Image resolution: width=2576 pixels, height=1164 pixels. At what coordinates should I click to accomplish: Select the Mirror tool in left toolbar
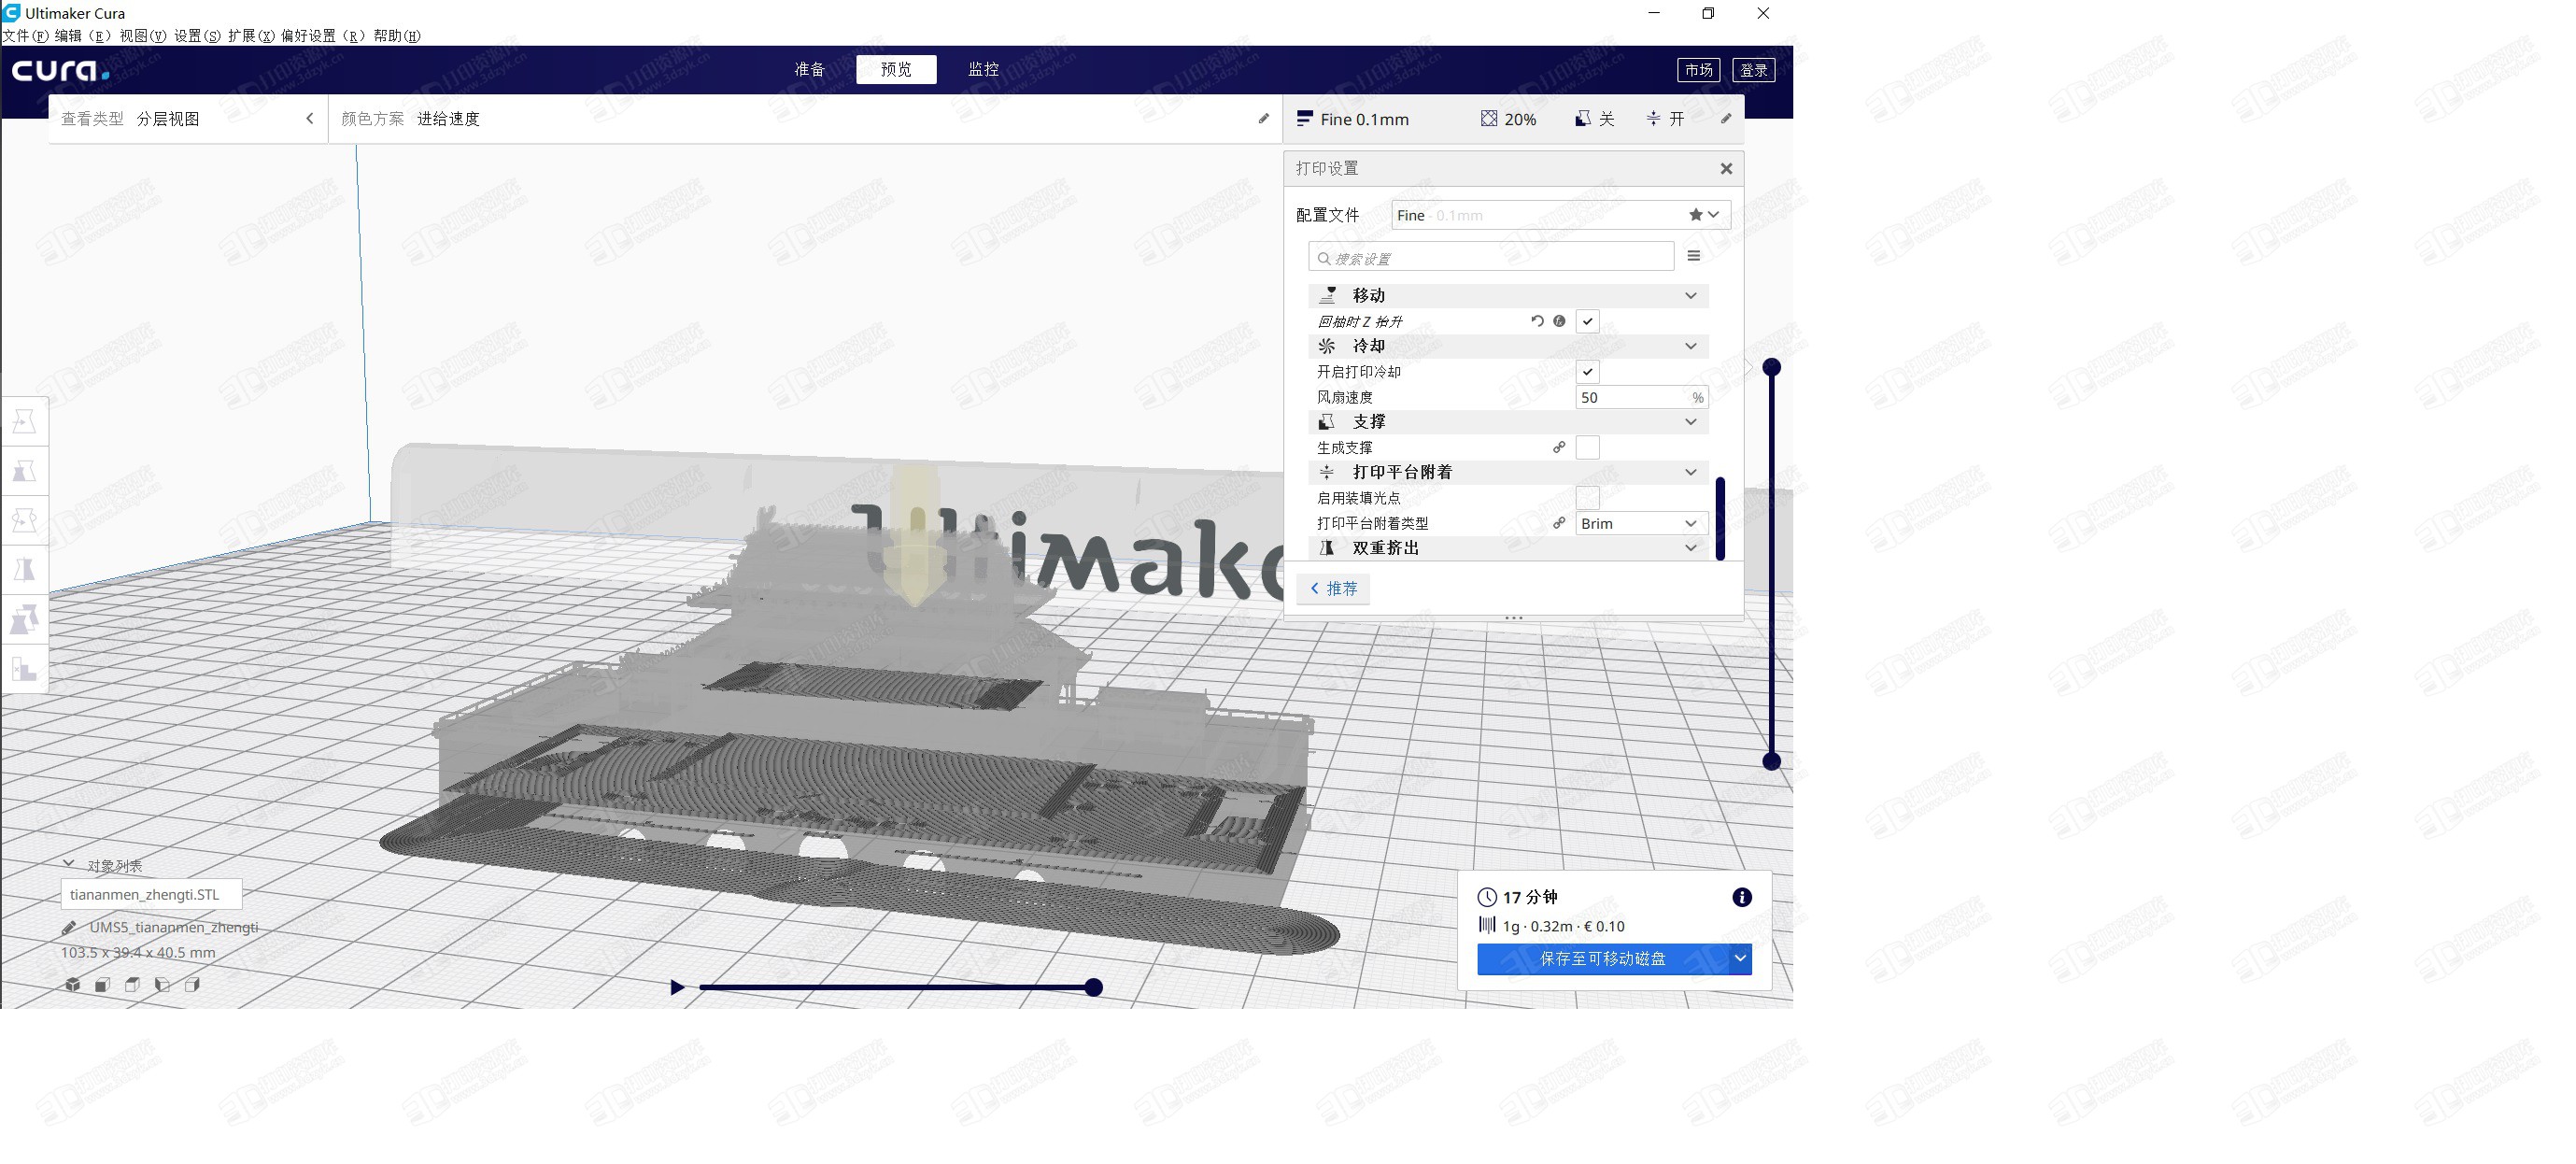point(24,570)
